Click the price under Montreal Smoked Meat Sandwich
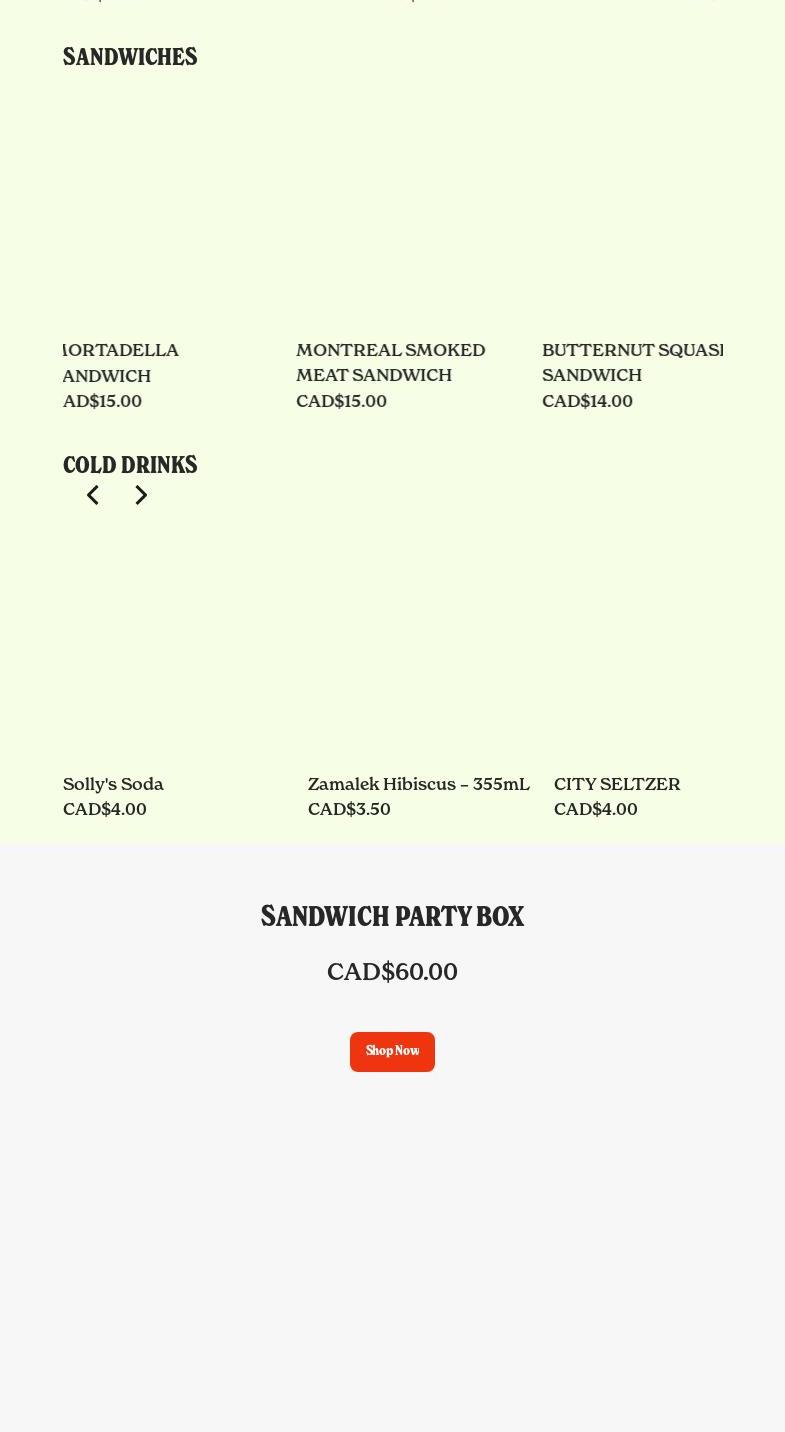 click(x=341, y=401)
